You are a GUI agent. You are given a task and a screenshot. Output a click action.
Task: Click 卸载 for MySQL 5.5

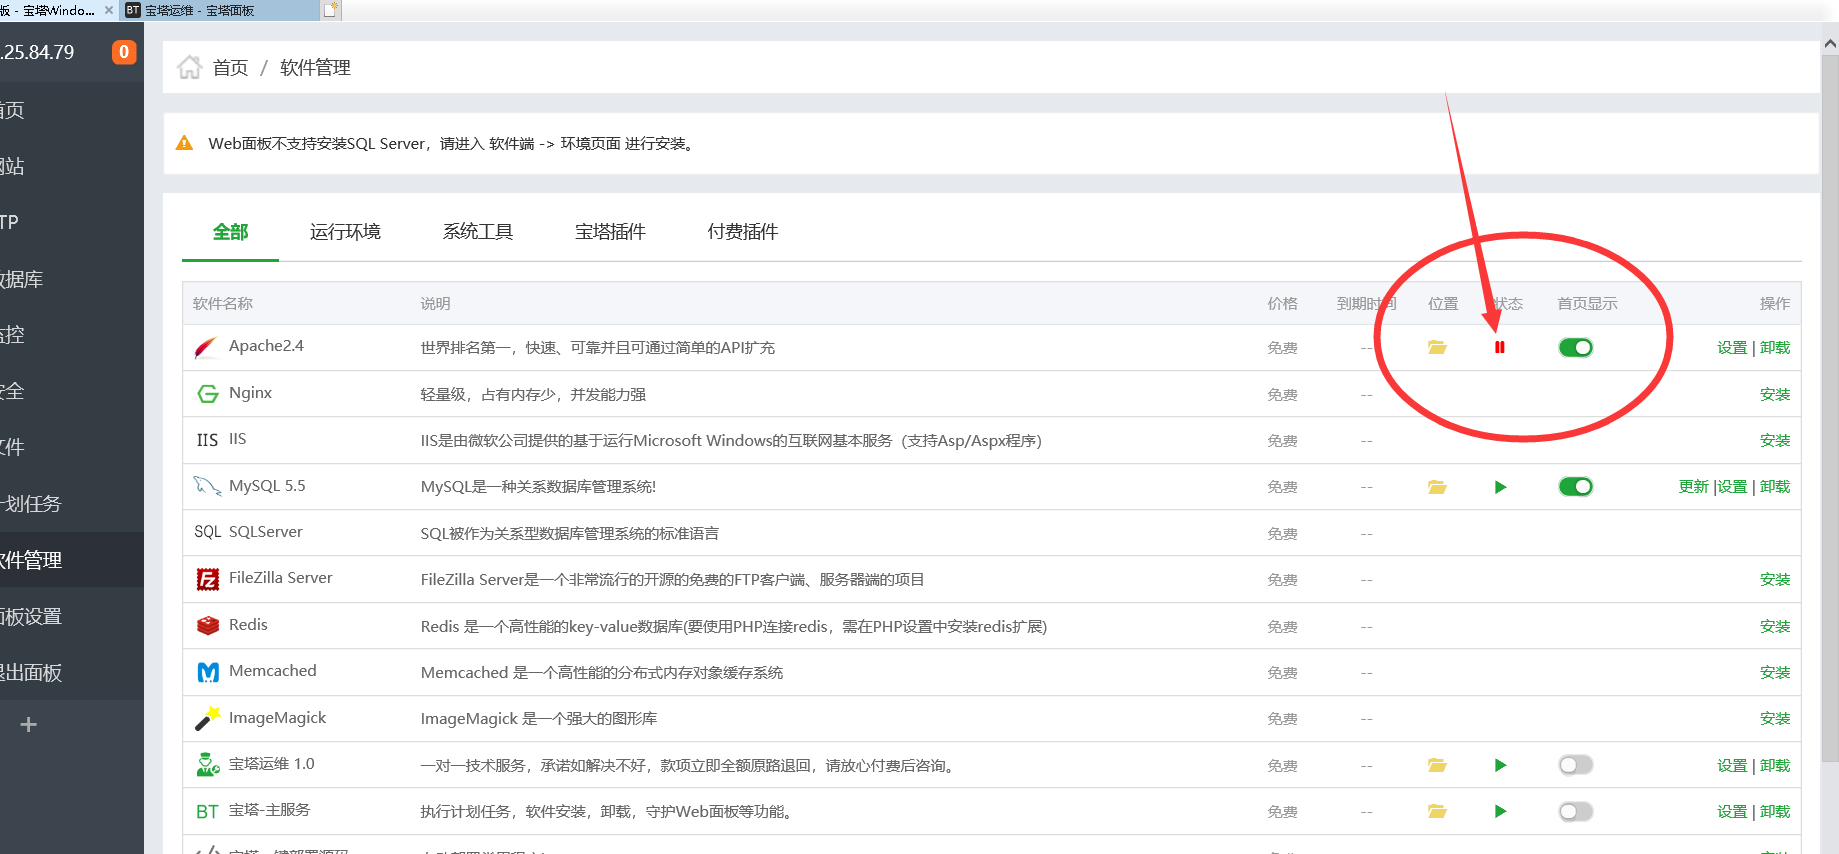(1775, 486)
